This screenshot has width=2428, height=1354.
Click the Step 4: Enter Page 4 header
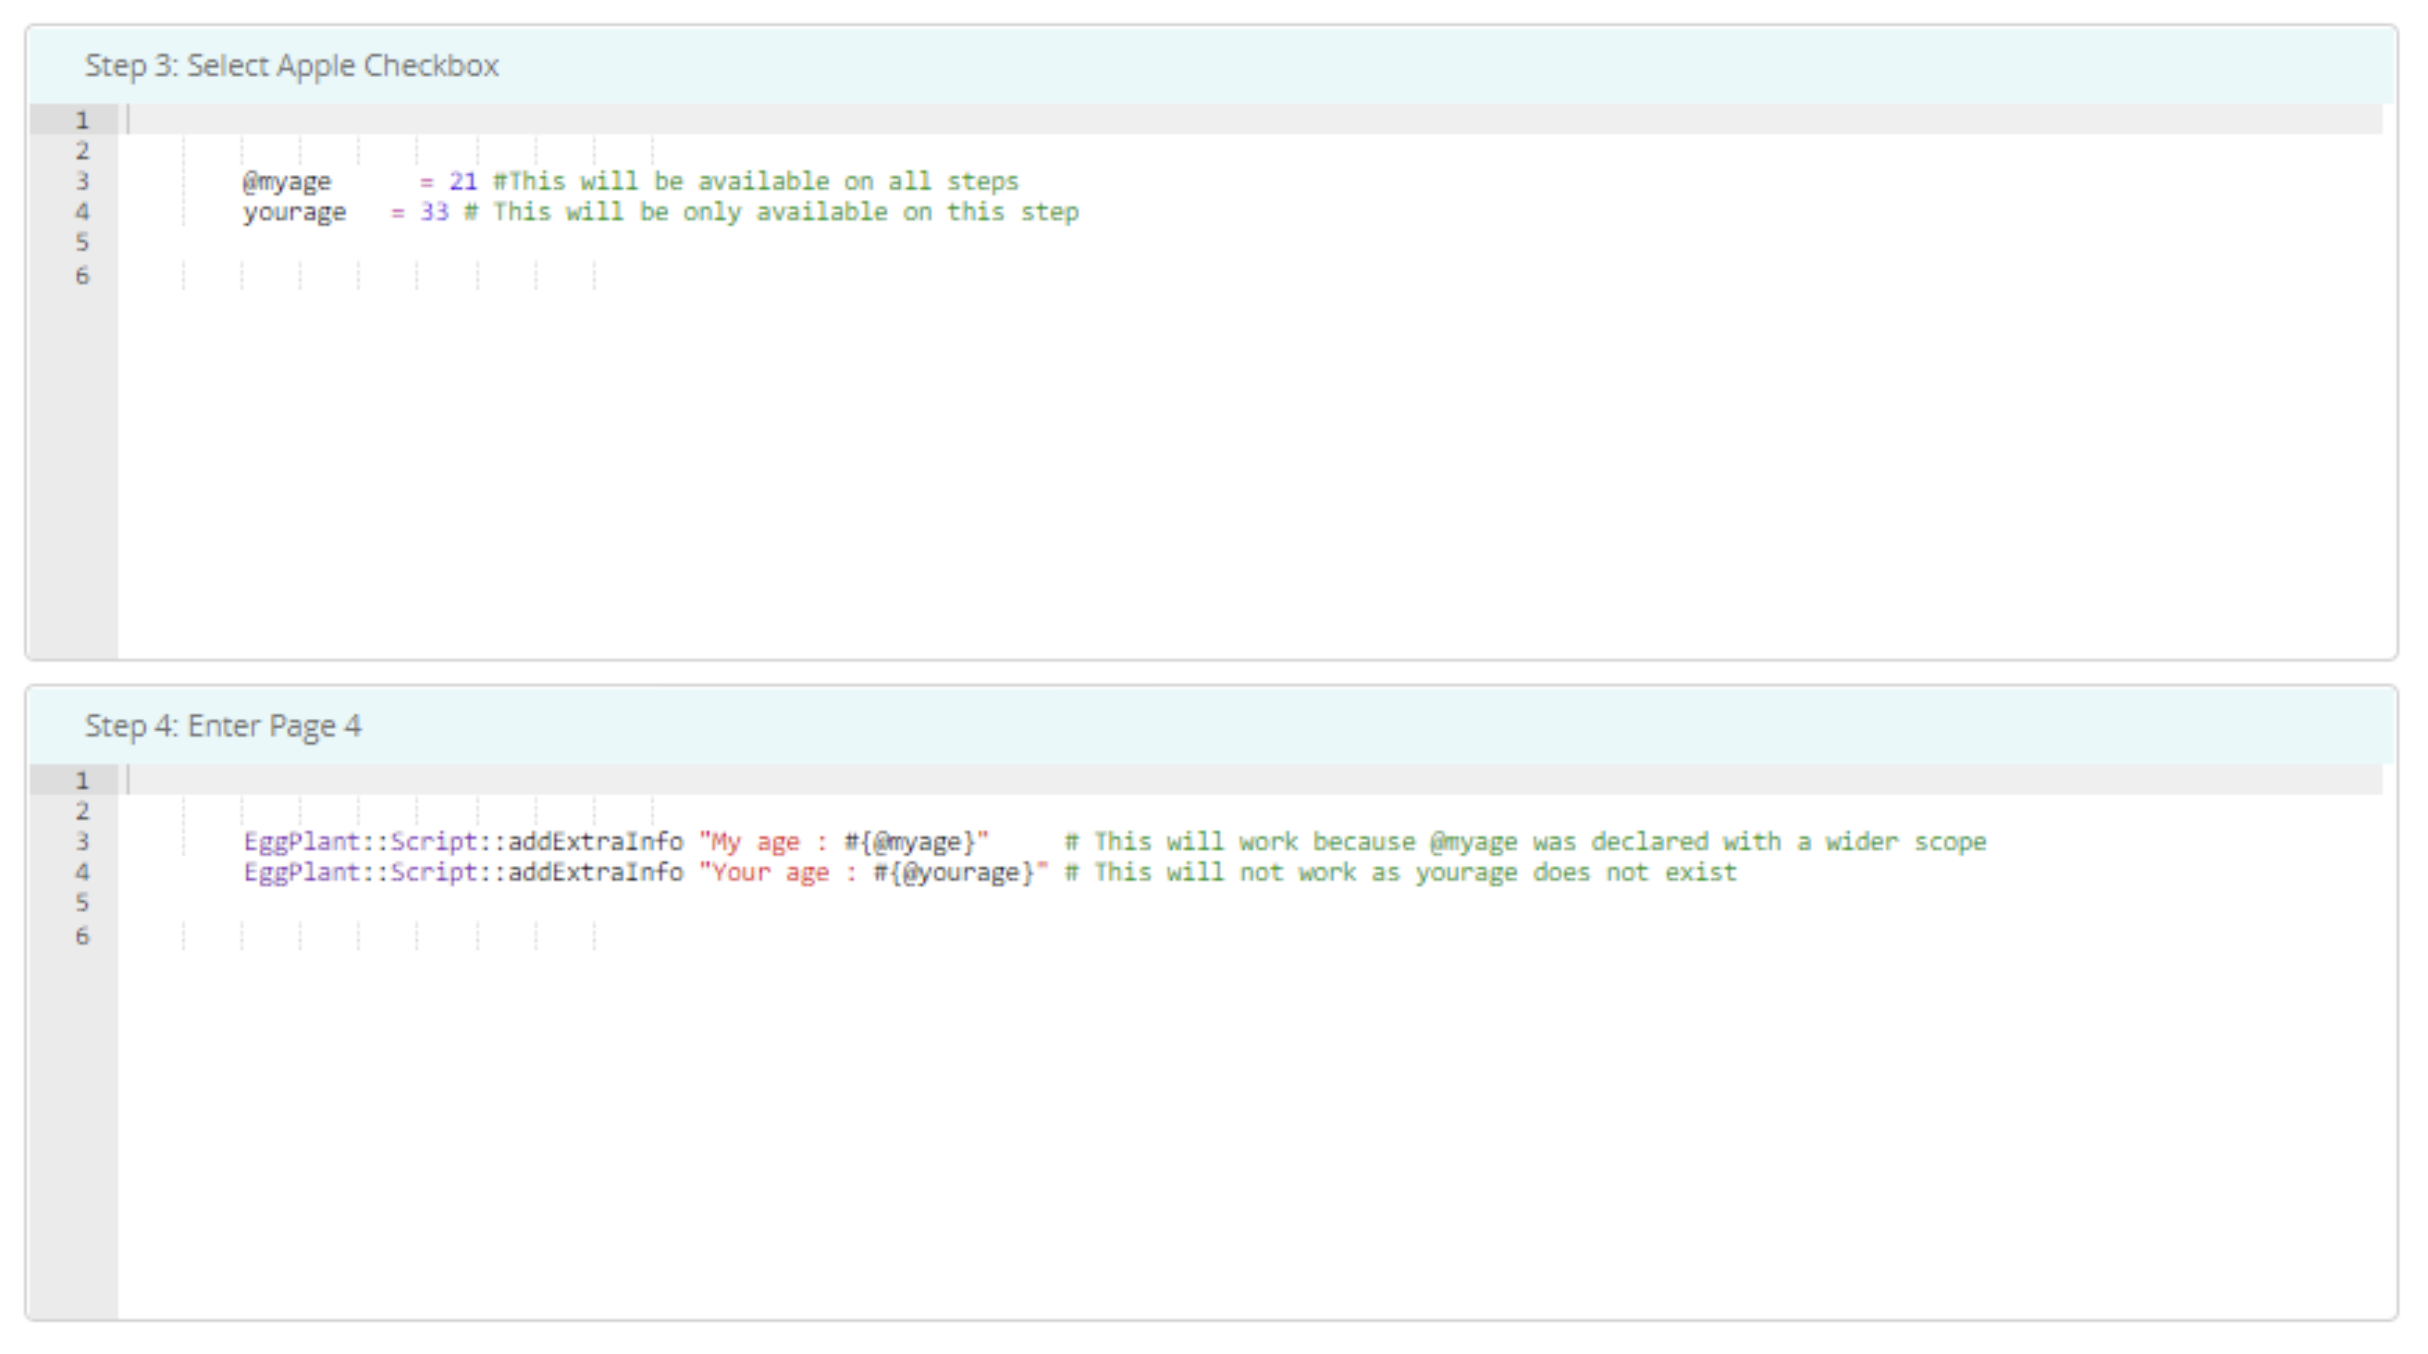222,726
